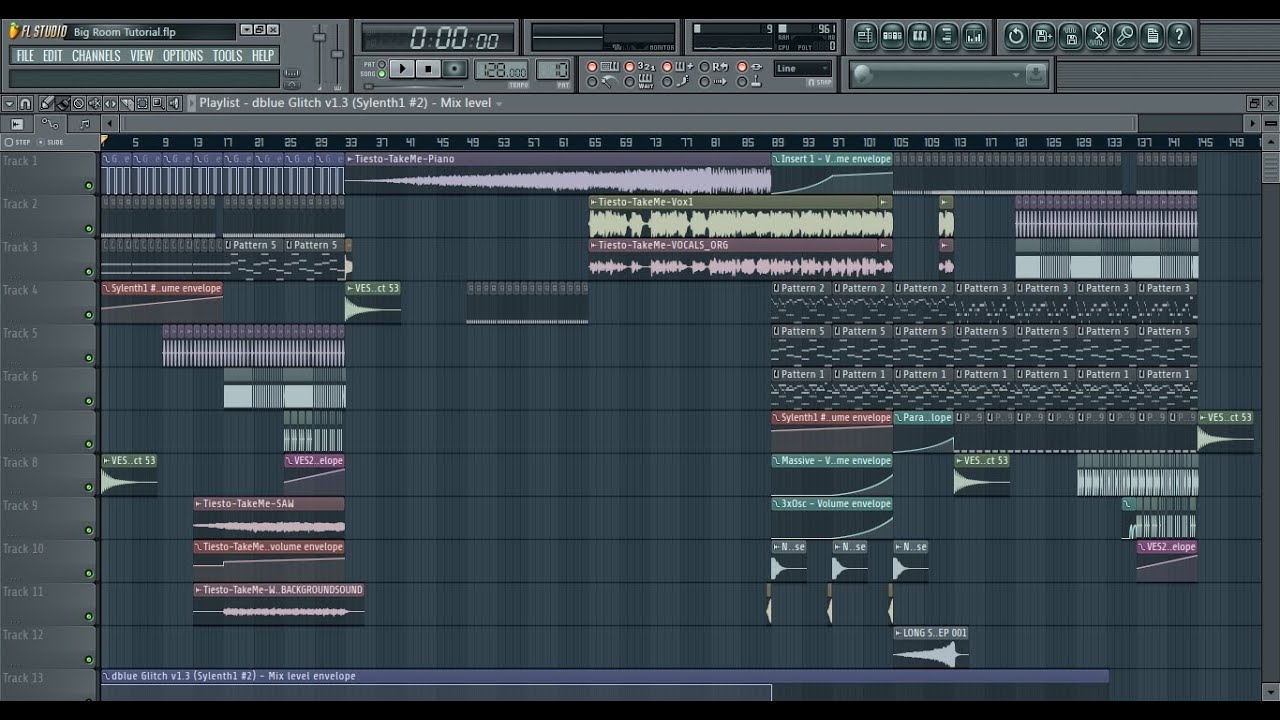The image size is (1280, 720).
Task: Open the Playlist window from toolbar
Action: [x=866, y=36]
